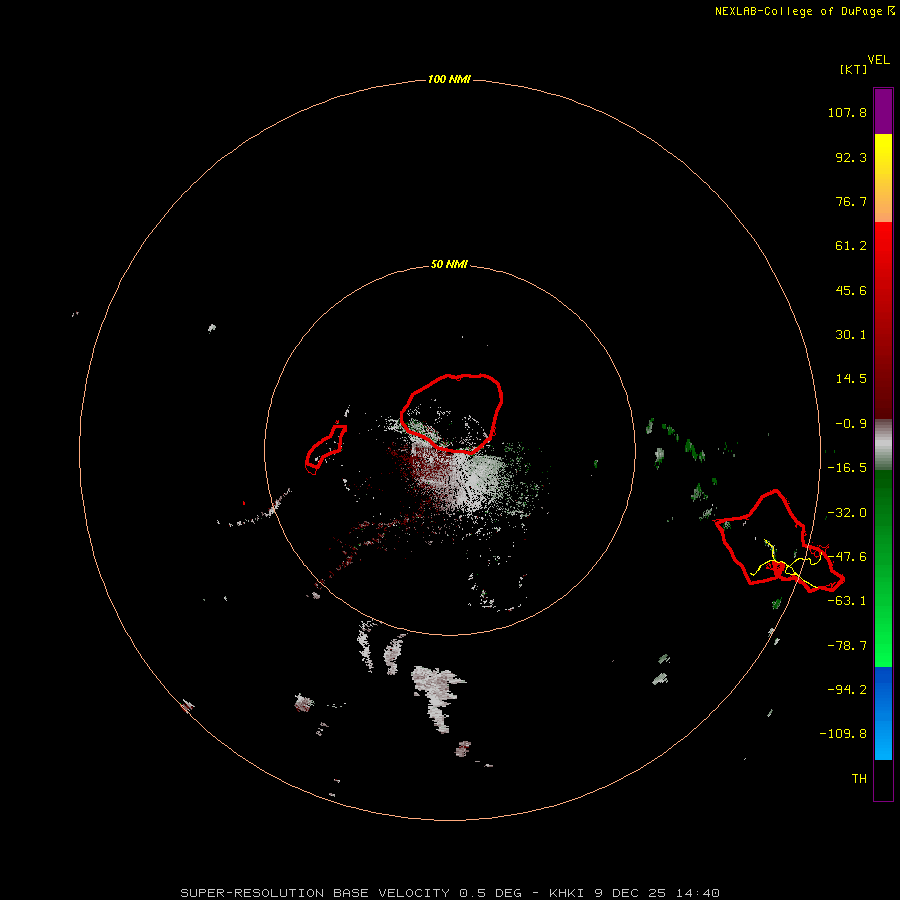Viewport: 900px width, 900px height.
Task: Click the VEL legend title
Action: point(878,60)
